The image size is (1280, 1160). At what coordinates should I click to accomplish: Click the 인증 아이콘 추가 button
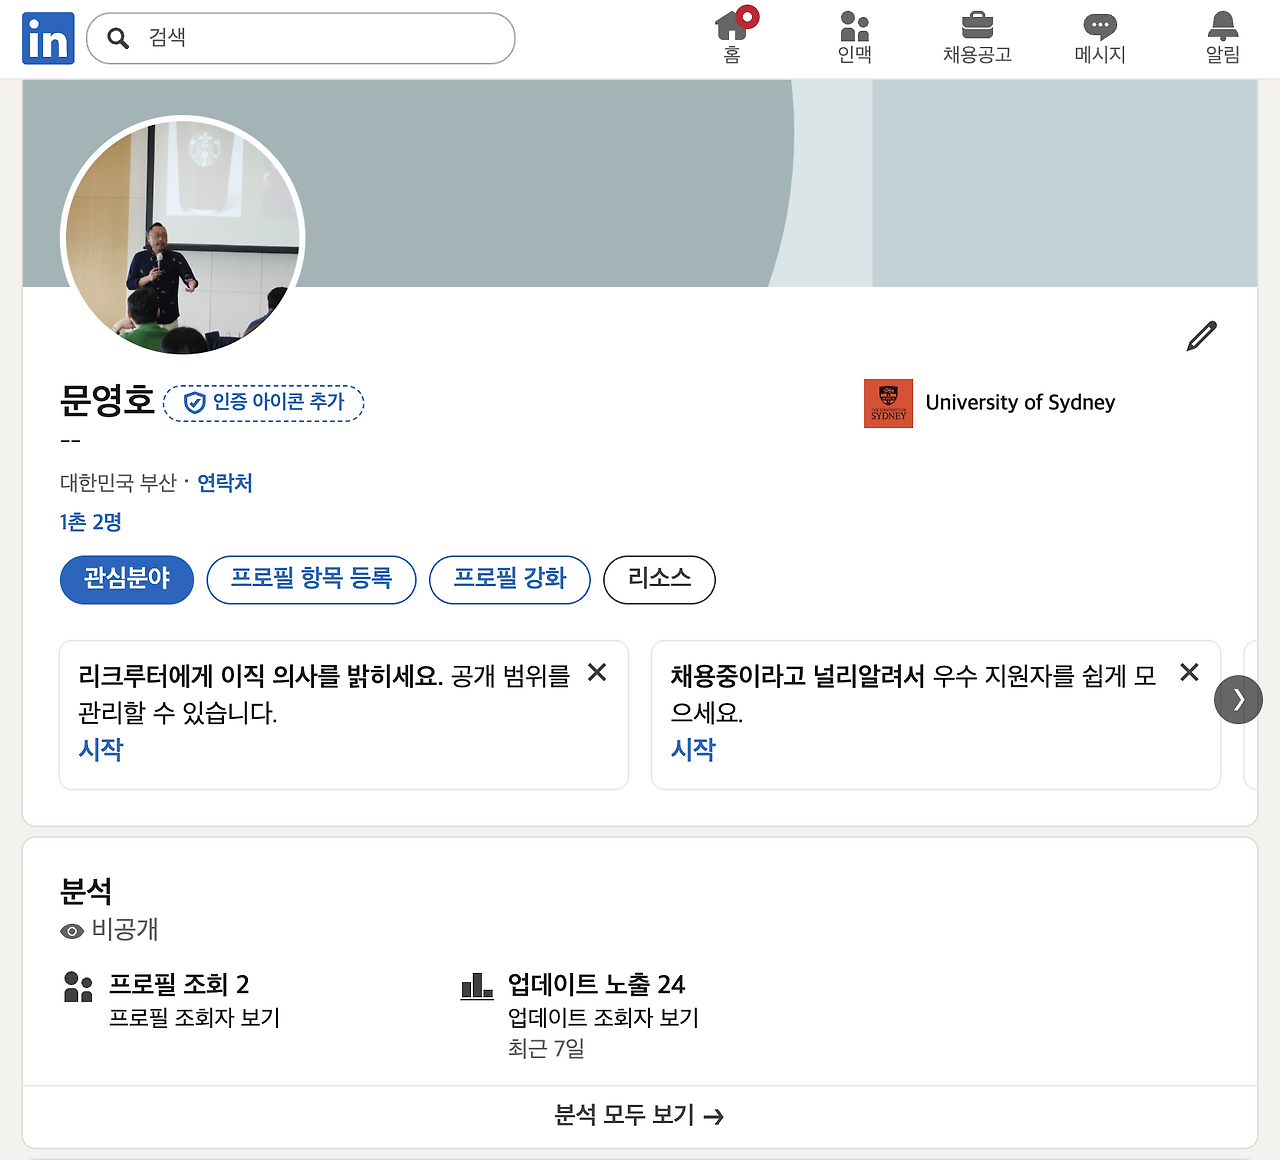pyautogui.click(x=263, y=403)
